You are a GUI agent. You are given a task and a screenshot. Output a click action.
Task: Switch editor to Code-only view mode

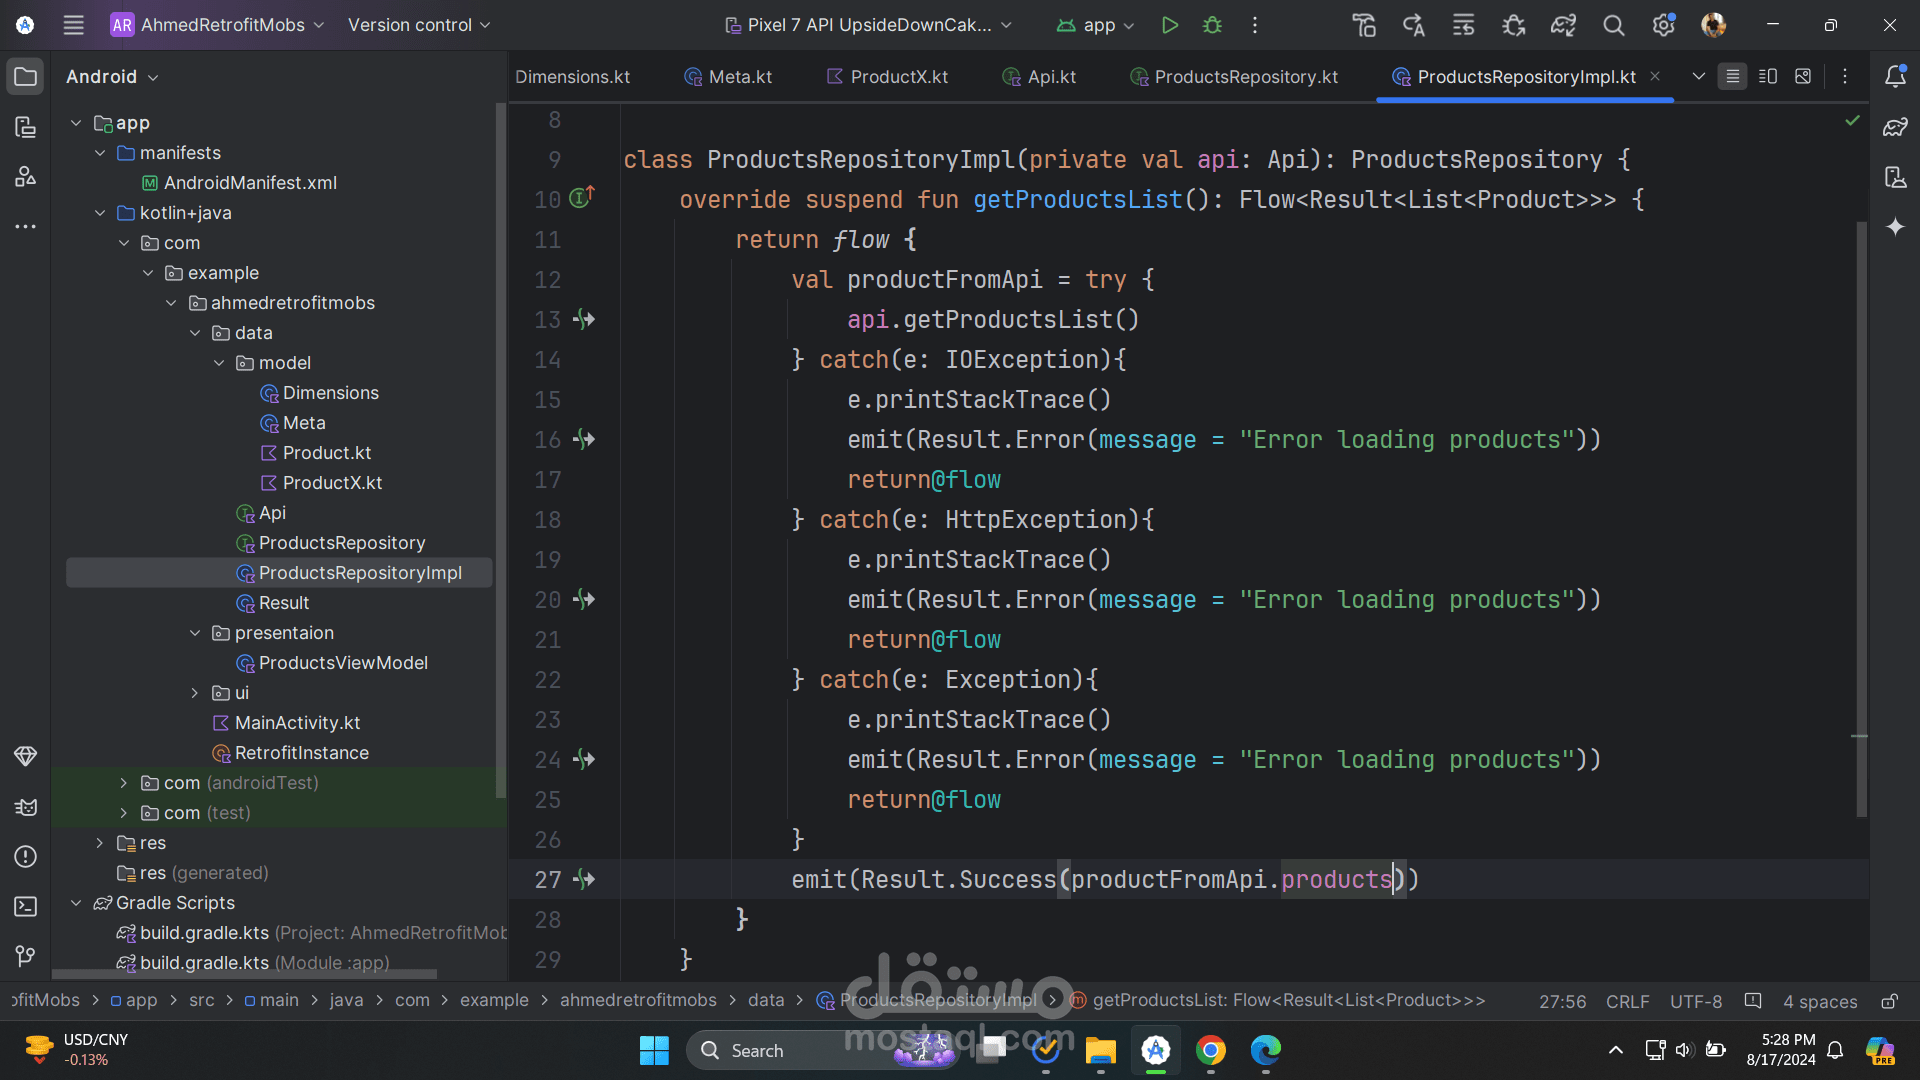coord(1733,77)
